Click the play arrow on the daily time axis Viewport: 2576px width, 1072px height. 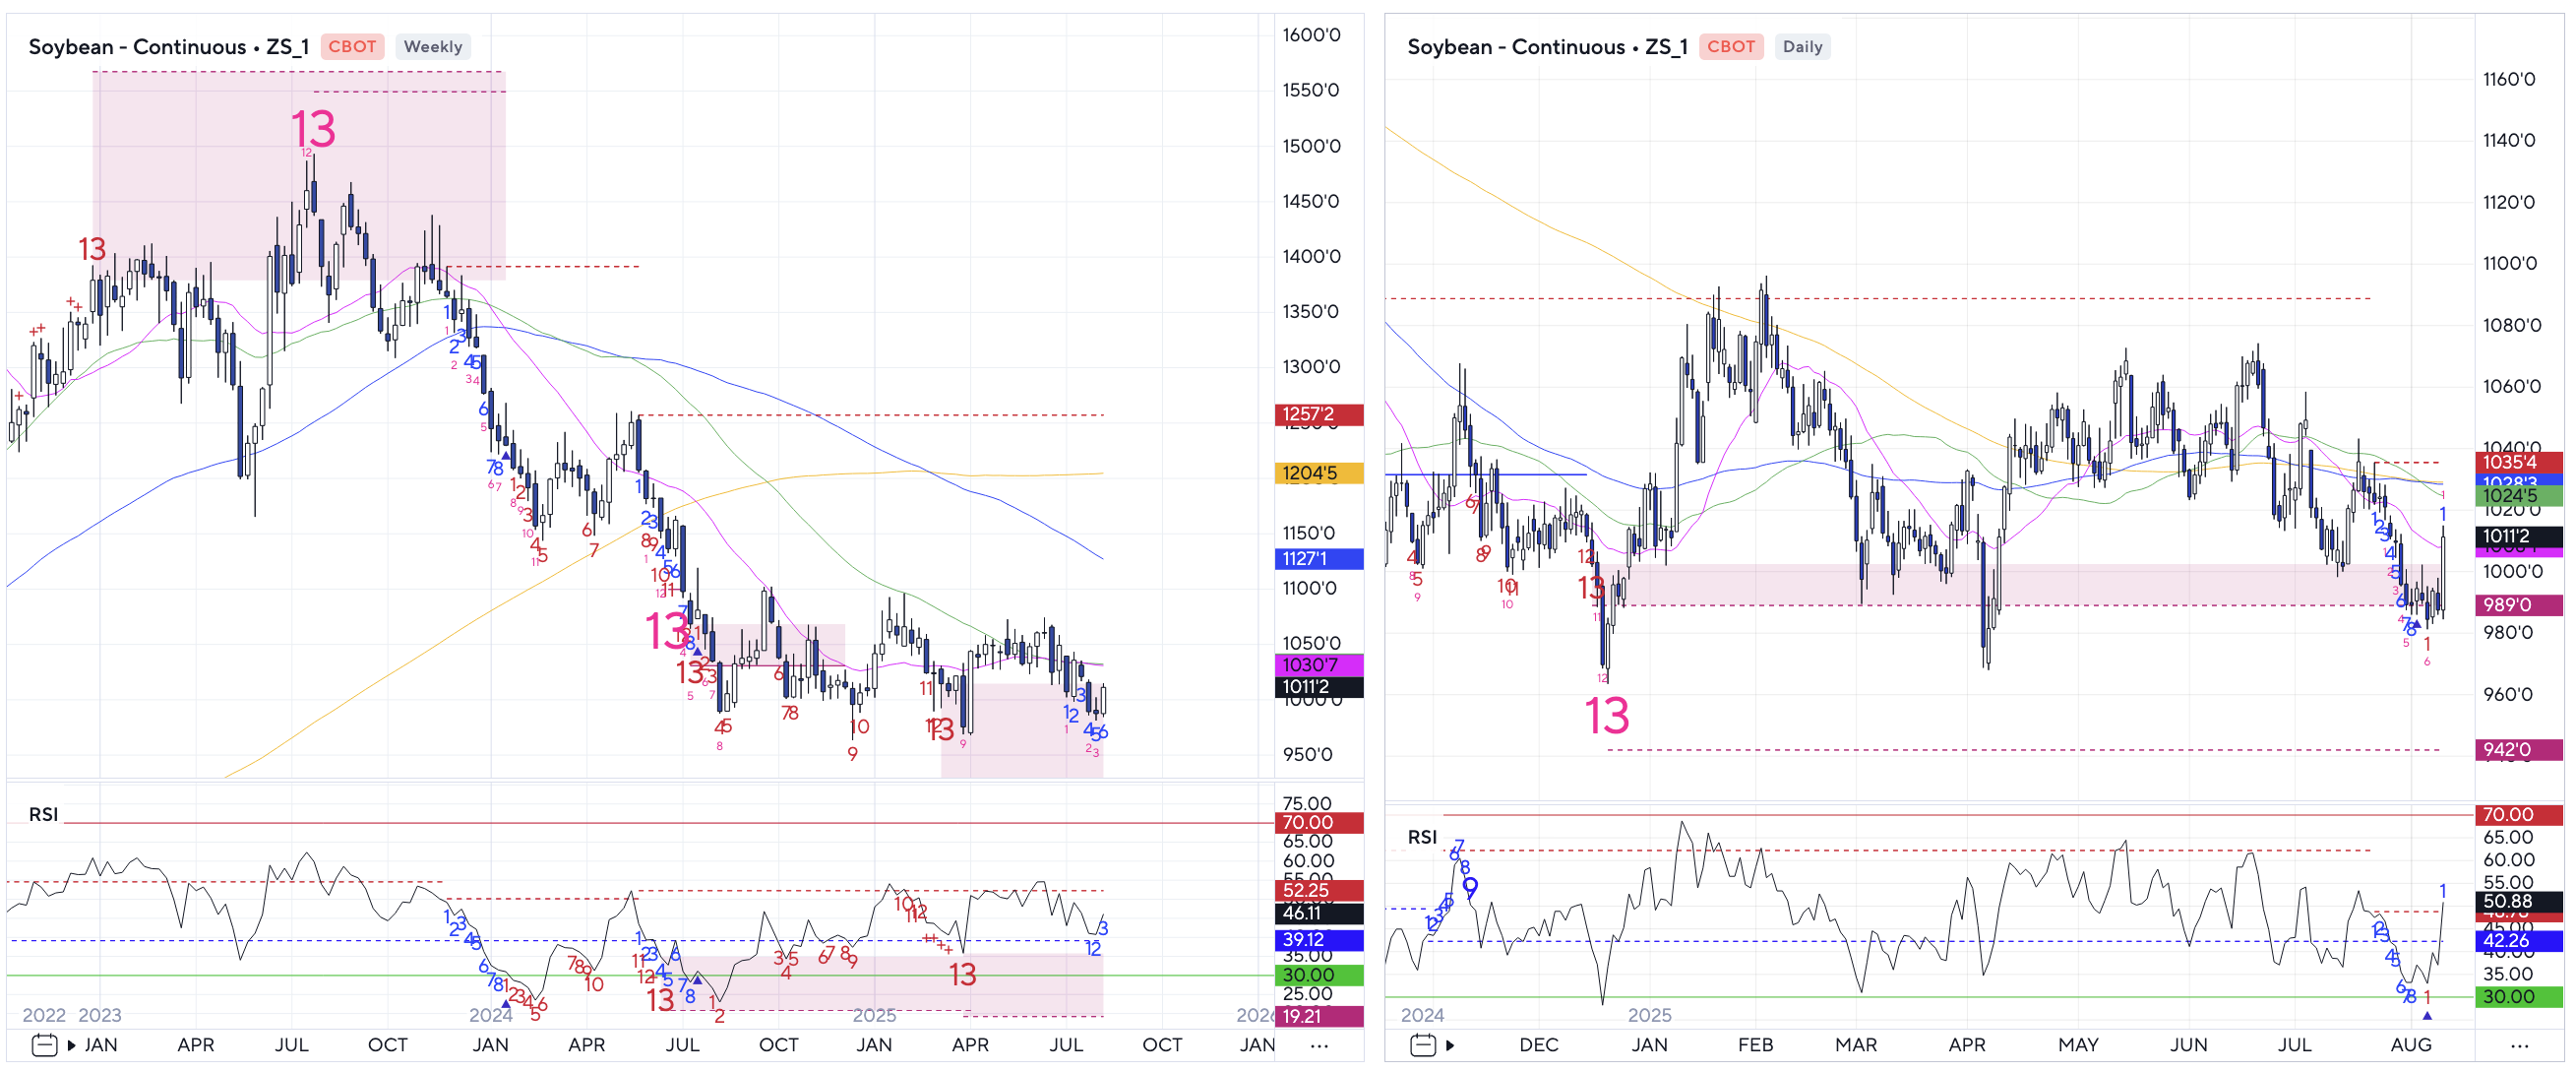pyautogui.click(x=1450, y=1045)
